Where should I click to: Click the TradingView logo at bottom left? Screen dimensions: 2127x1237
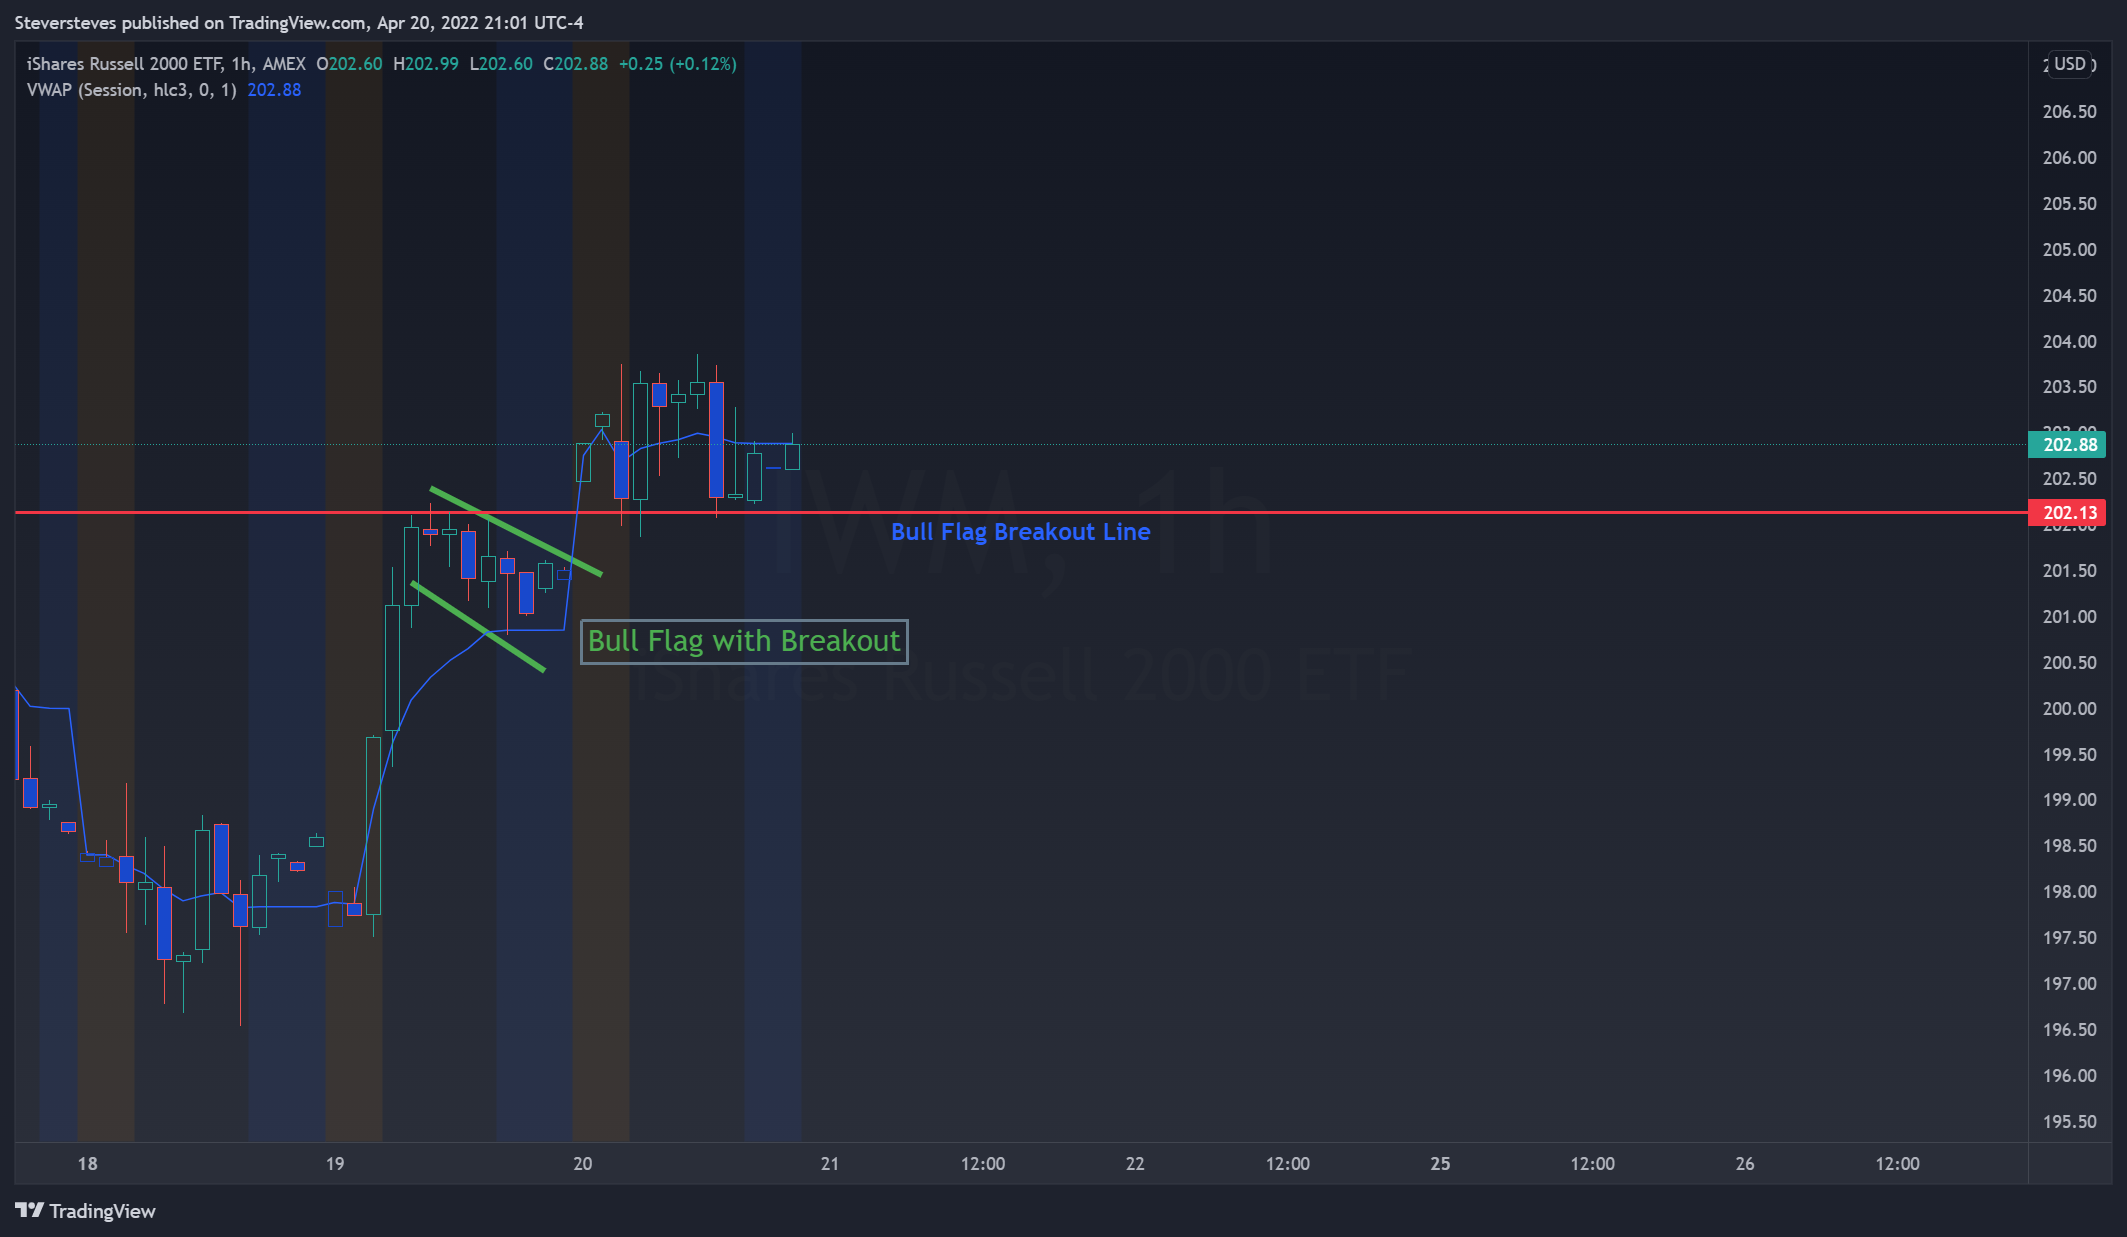(x=85, y=1211)
